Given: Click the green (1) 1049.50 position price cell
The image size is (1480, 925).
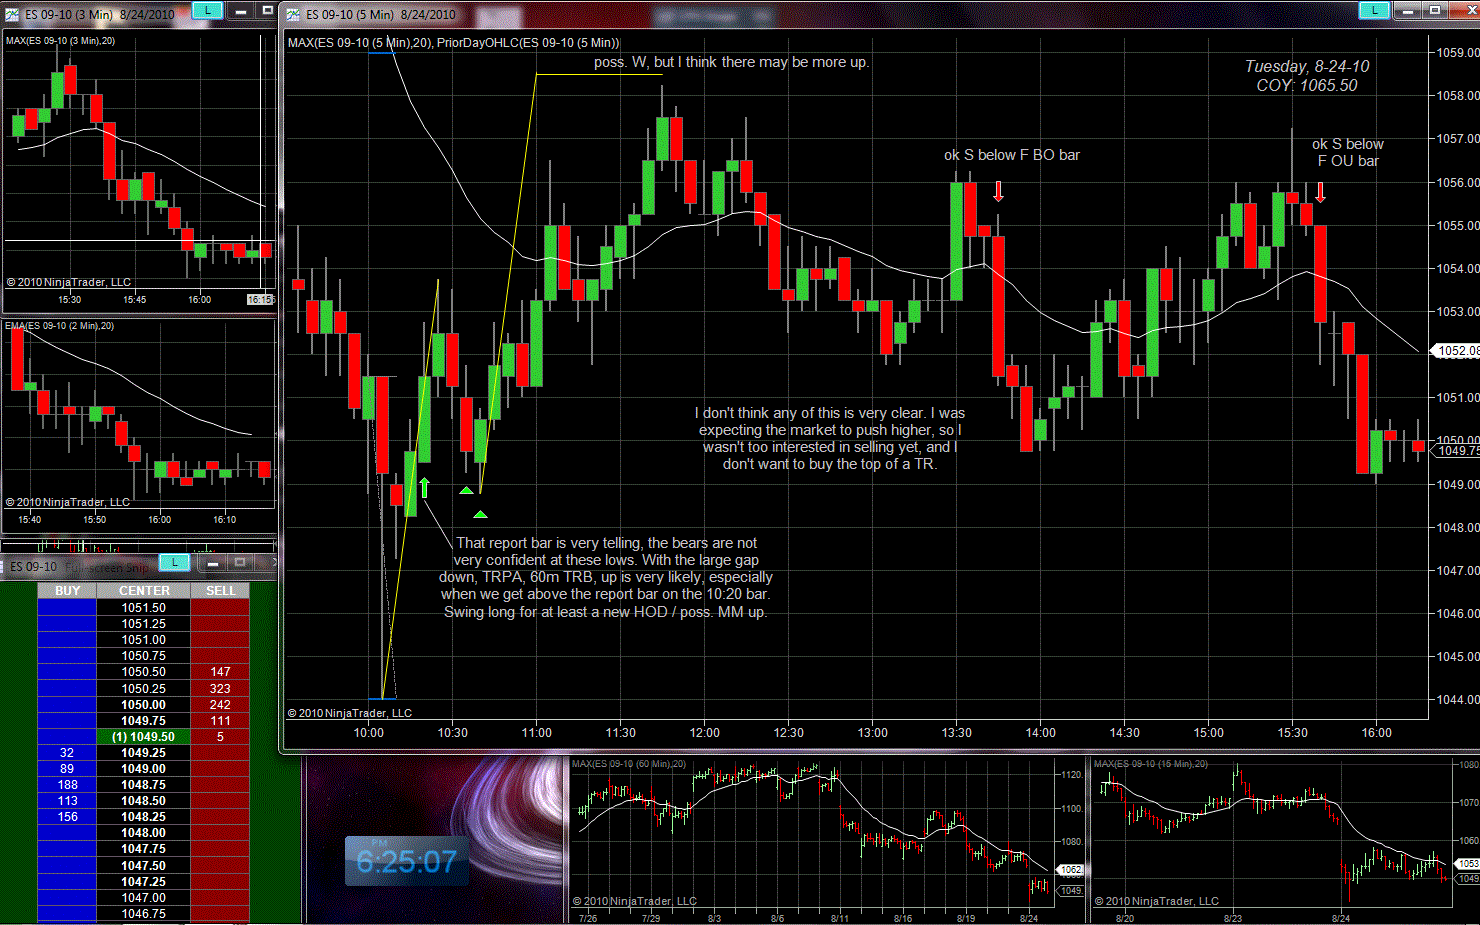Looking at the screenshot, I should tap(144, 737).
